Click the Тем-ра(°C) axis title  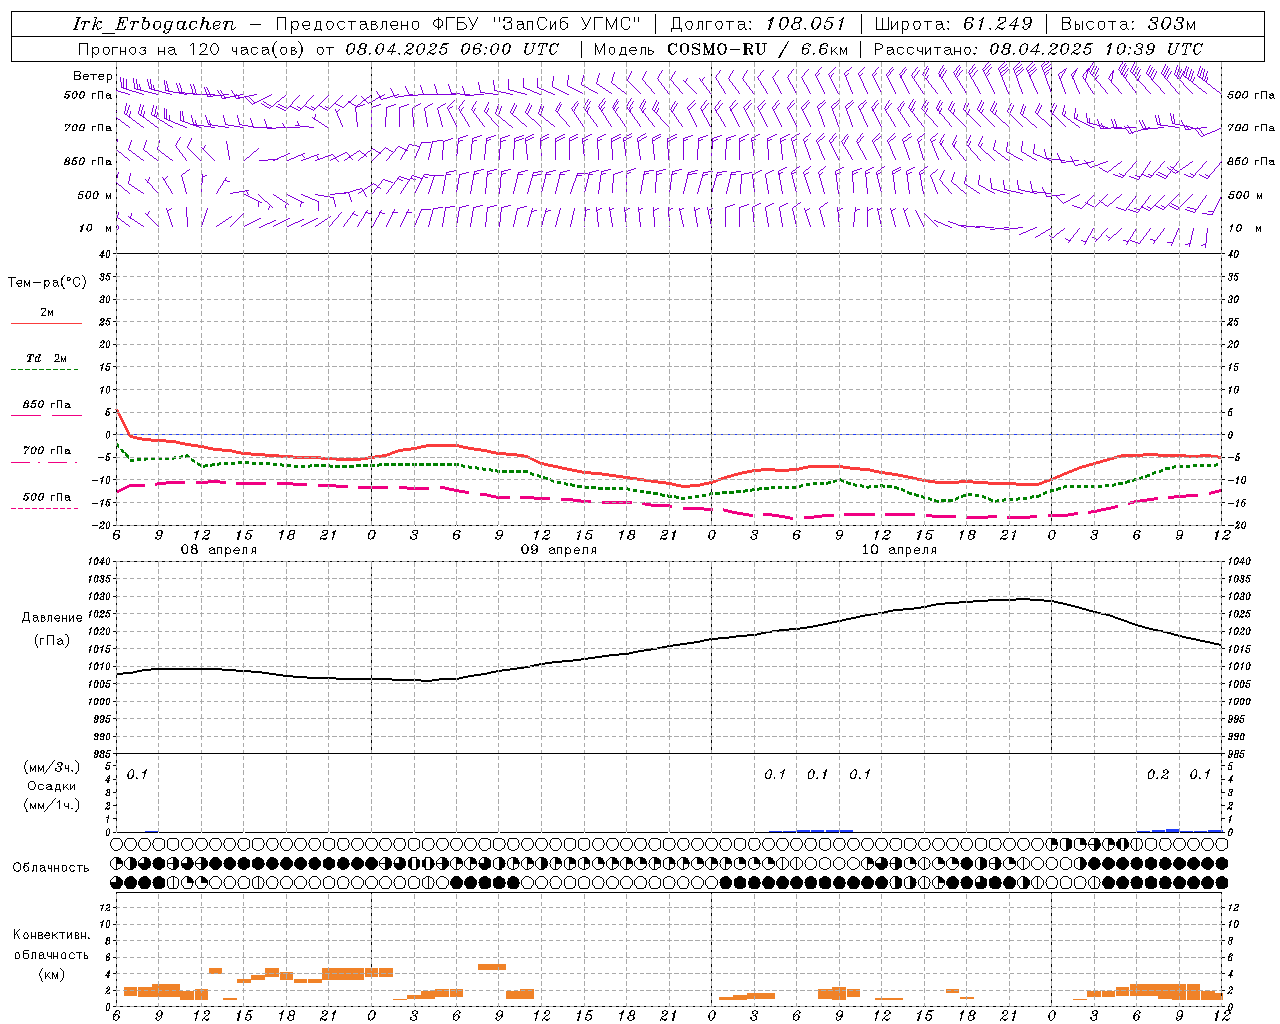point(47,283)
